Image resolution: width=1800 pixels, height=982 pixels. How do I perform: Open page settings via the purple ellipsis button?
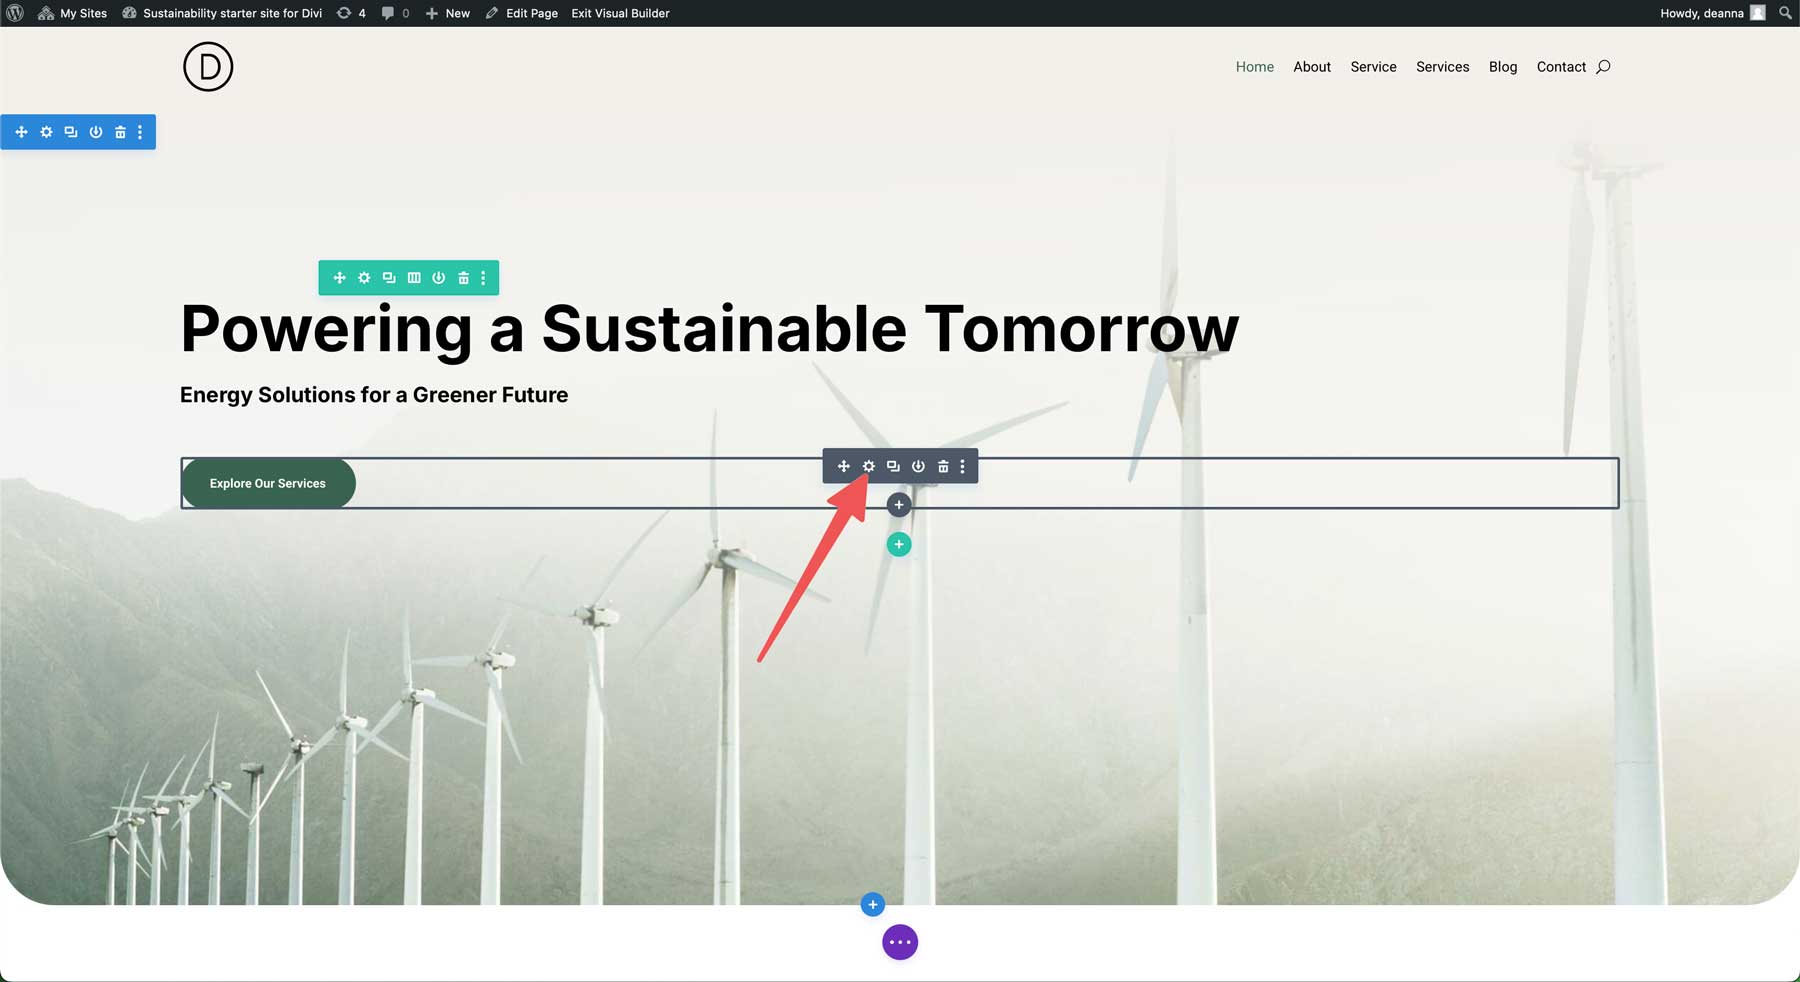pos(899,941)
